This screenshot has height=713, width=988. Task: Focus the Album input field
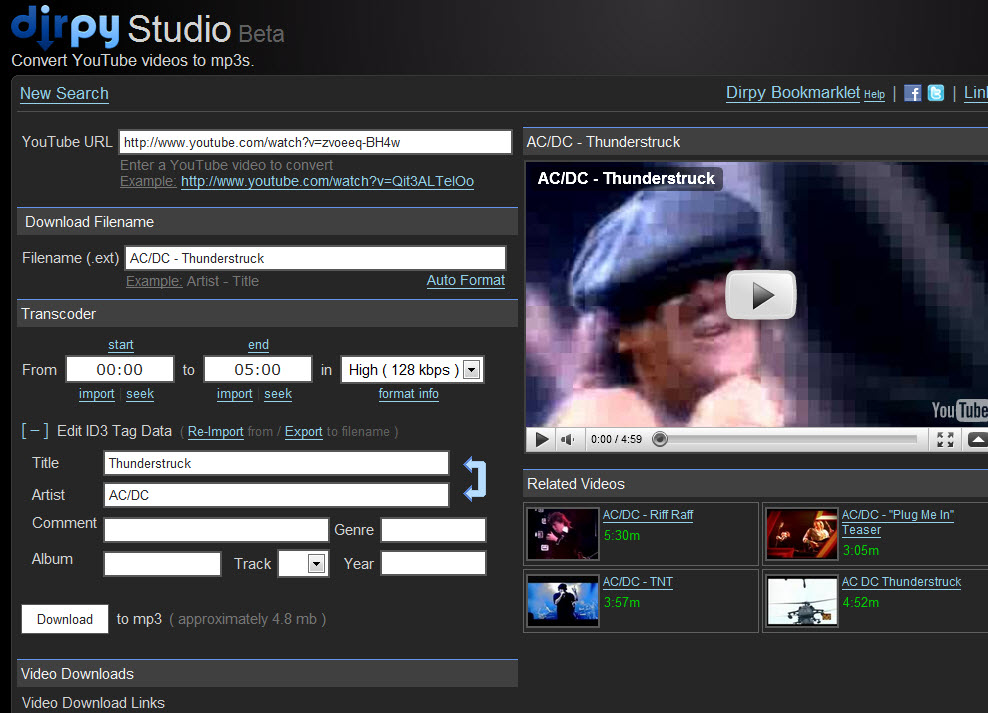tap(162, 564)
